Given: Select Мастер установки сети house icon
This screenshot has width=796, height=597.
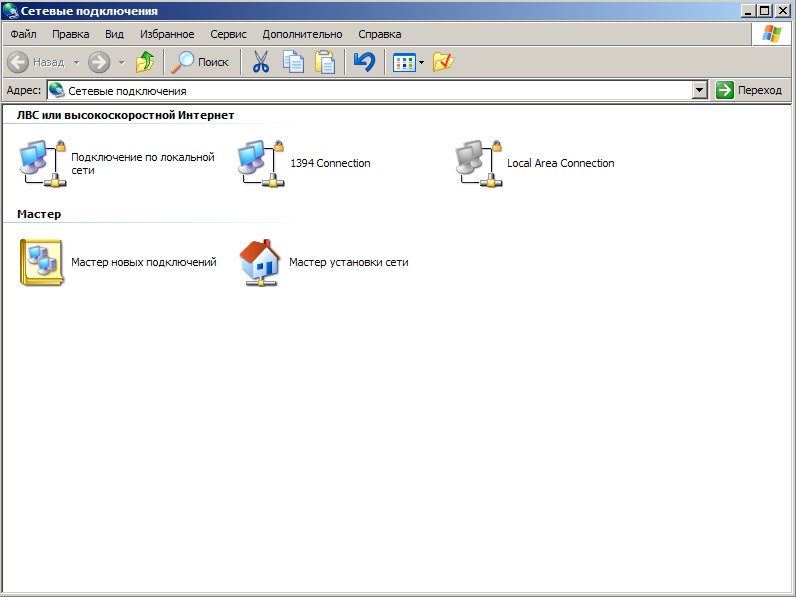Looking at the screenshot, I should tap(260, 262).
